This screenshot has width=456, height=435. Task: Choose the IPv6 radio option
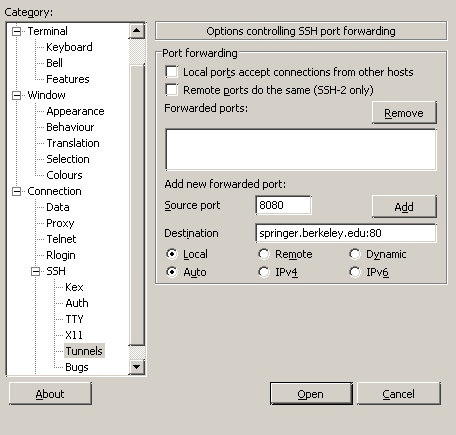pos(355,272)
